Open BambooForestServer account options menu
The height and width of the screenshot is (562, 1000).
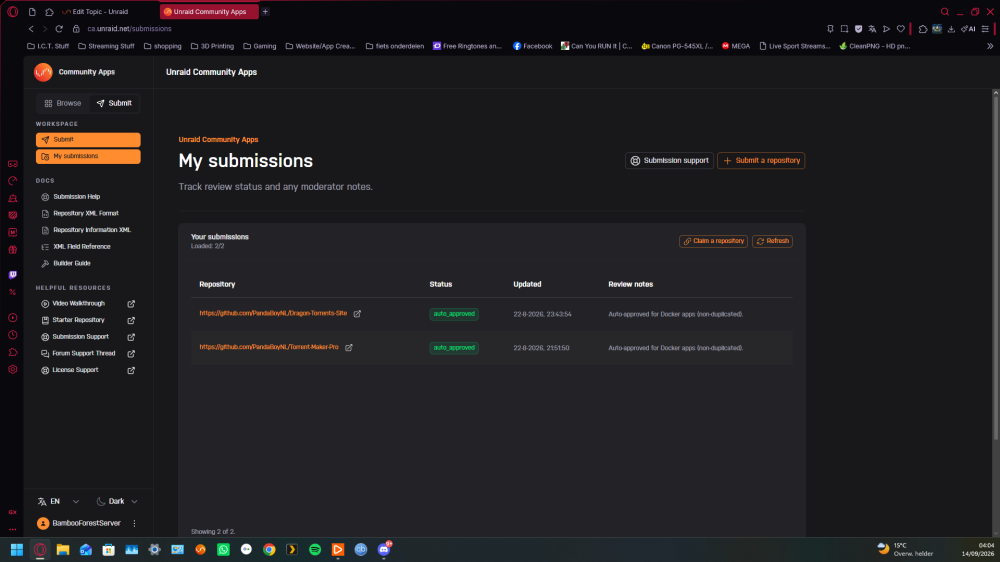[x=134, y=524]
